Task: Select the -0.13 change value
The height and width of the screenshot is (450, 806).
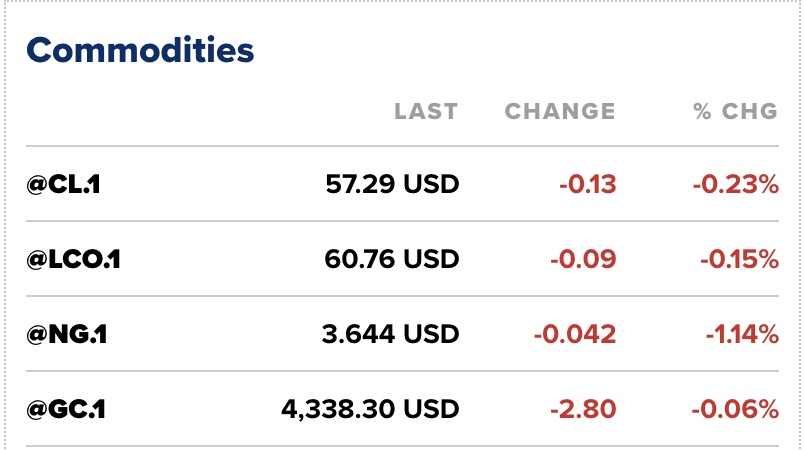Action: (x=587, y=184)
